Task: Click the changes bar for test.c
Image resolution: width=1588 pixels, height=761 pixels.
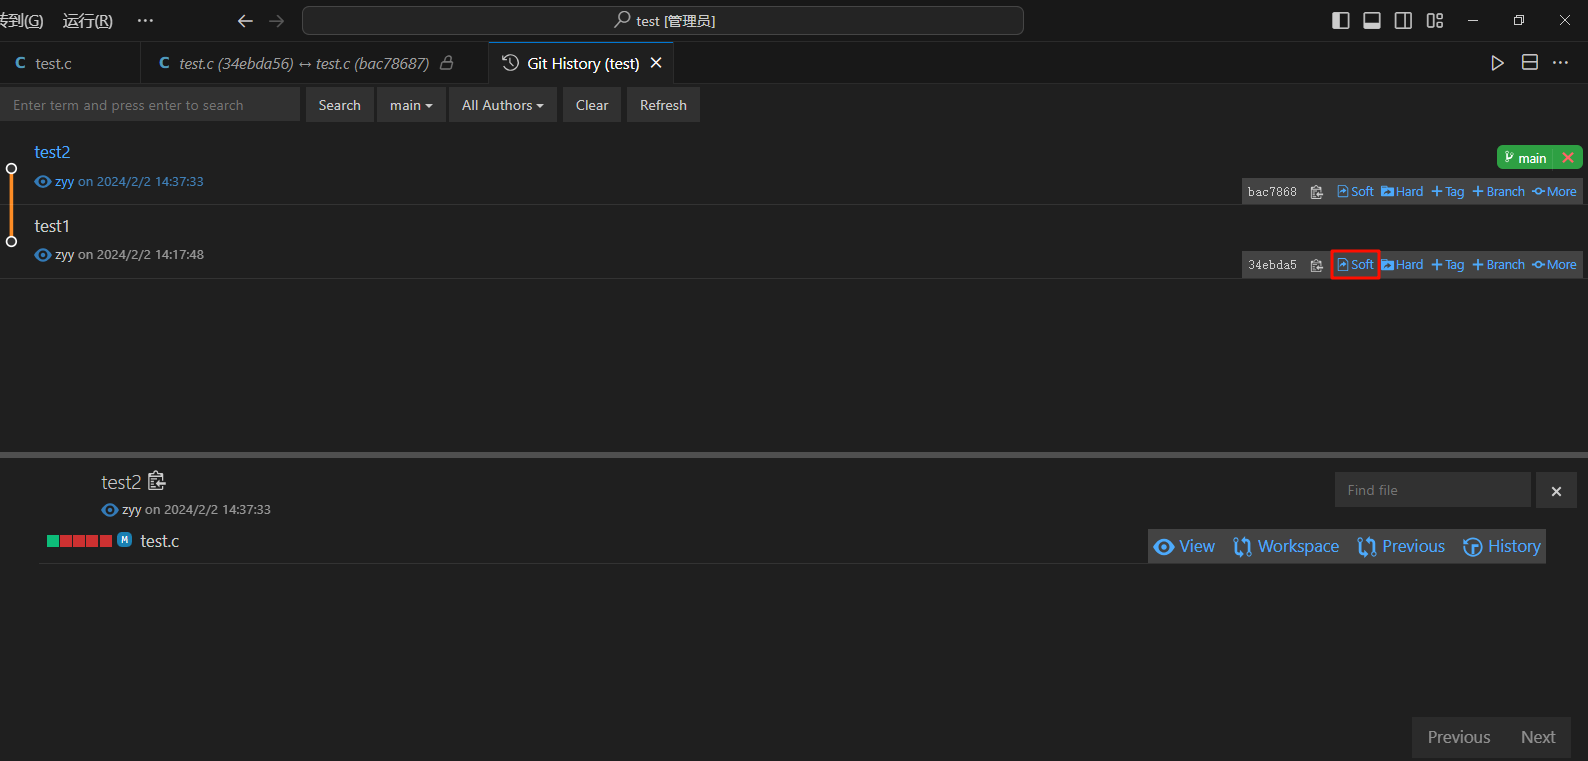Action: (x=79, y=541)
